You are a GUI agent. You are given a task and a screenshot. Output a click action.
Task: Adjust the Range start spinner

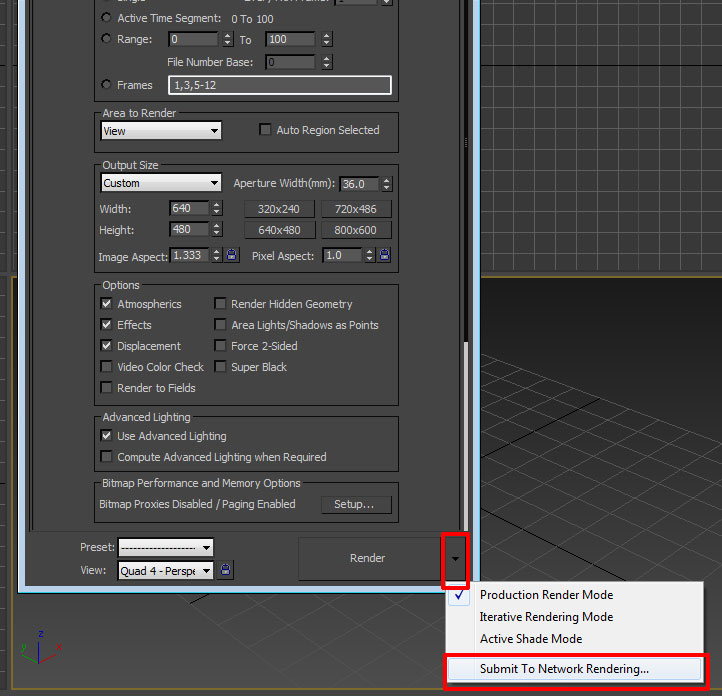(x=228, y=39)
